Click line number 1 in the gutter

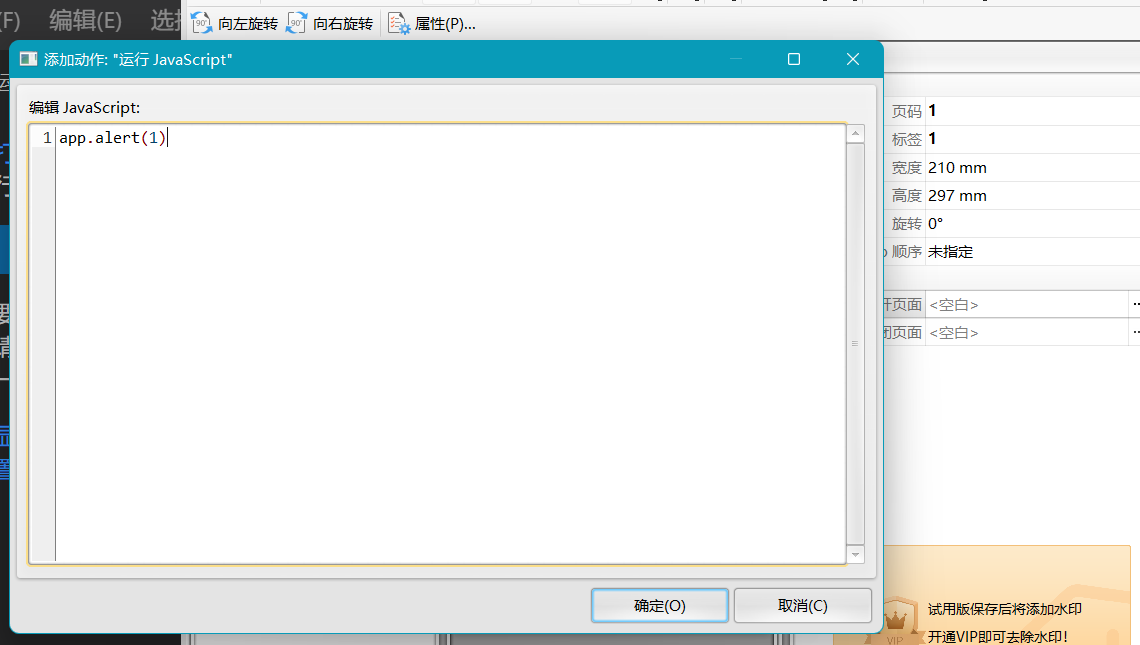pyautogui.click(x=47, y=137)
